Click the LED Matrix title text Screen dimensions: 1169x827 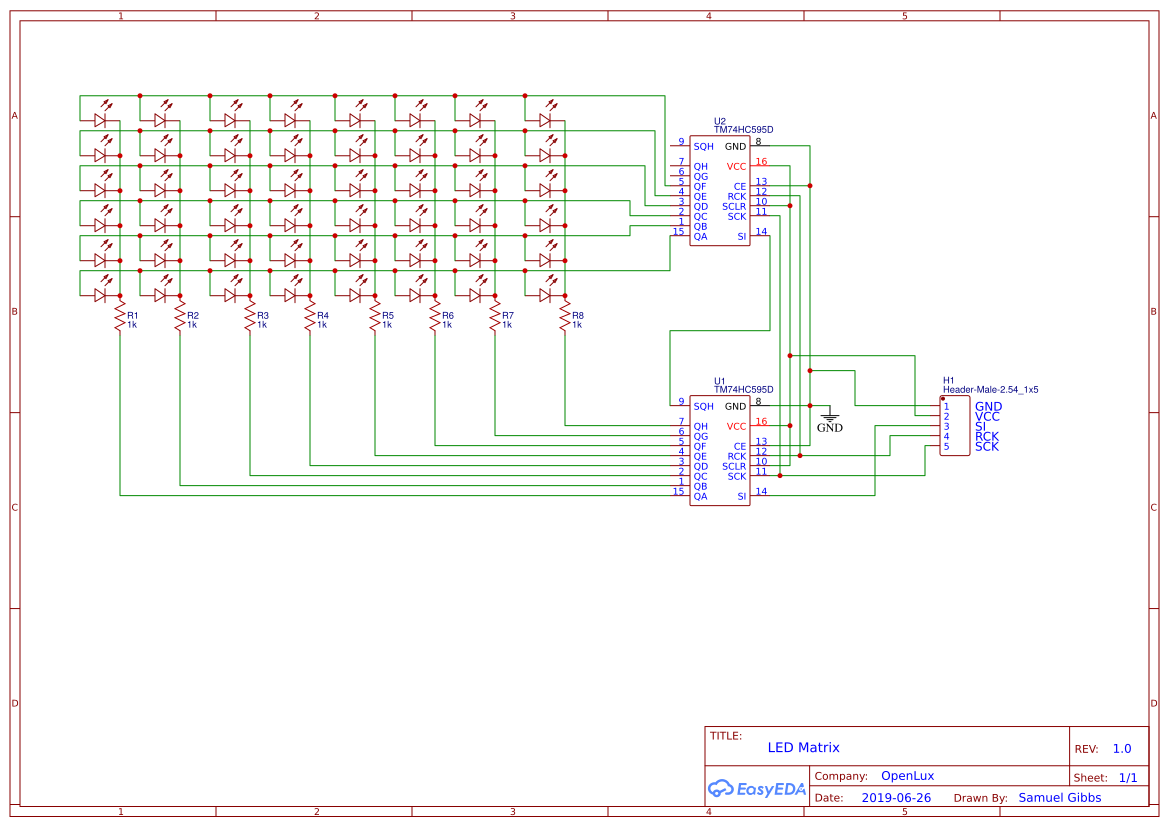coord(803,747)
